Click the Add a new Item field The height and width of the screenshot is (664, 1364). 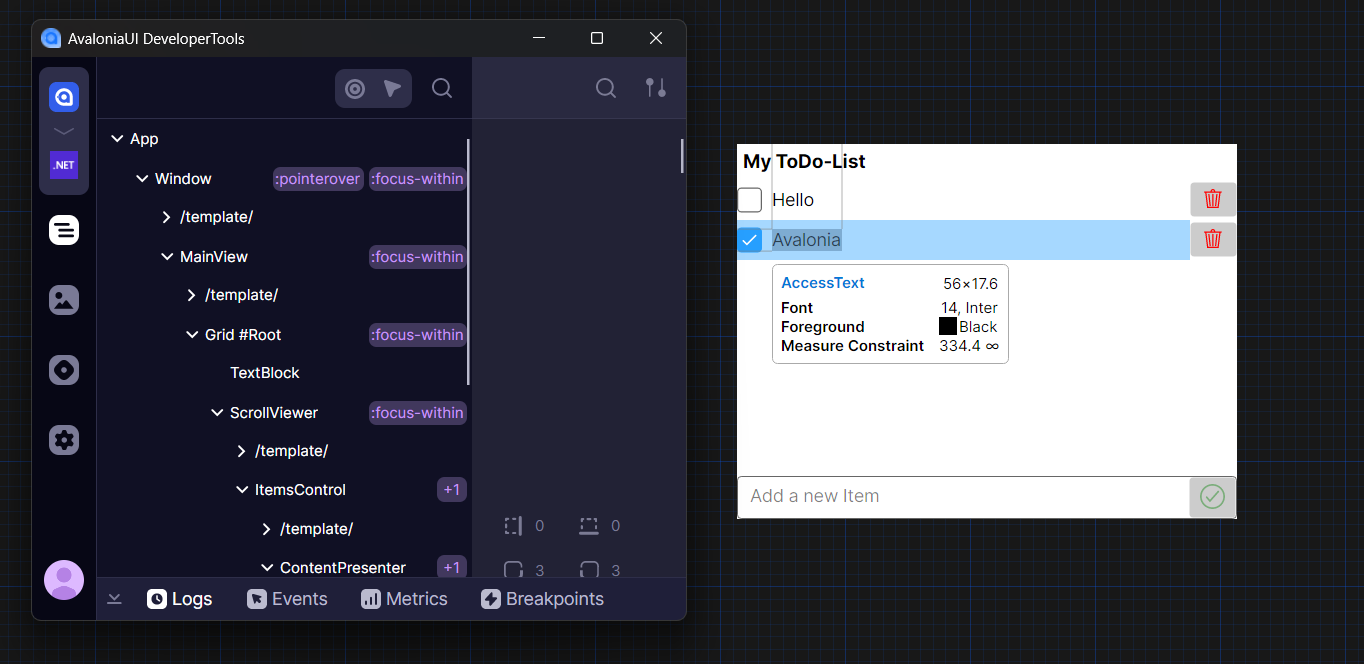coord(900,496)
